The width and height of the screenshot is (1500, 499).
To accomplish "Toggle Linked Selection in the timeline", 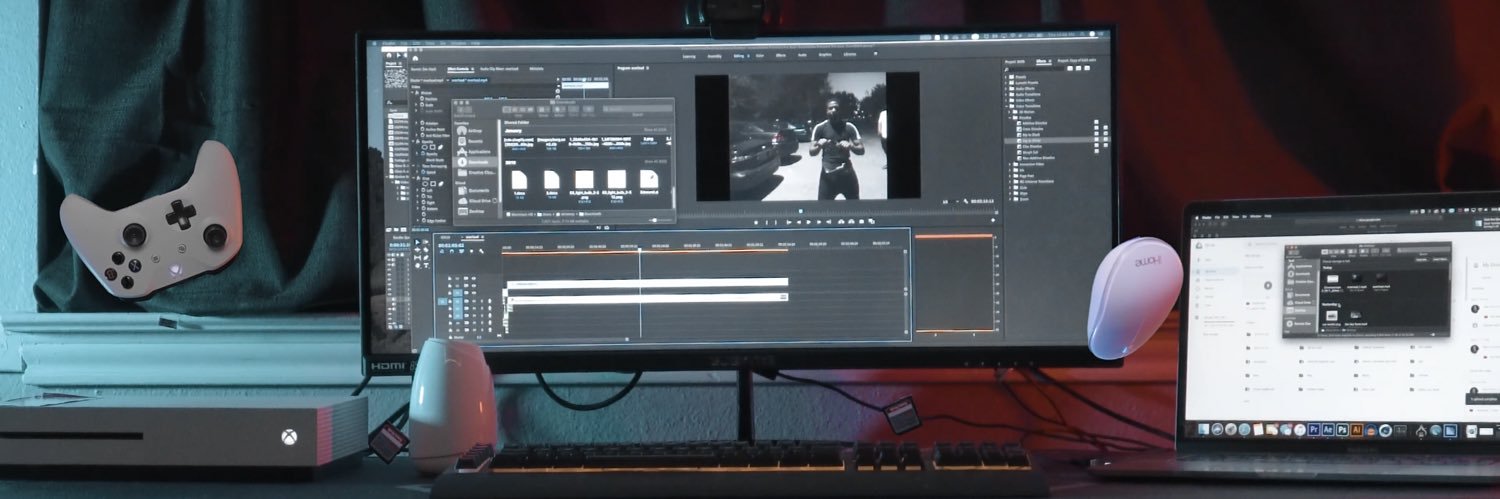I will click(x=461, y=251).
